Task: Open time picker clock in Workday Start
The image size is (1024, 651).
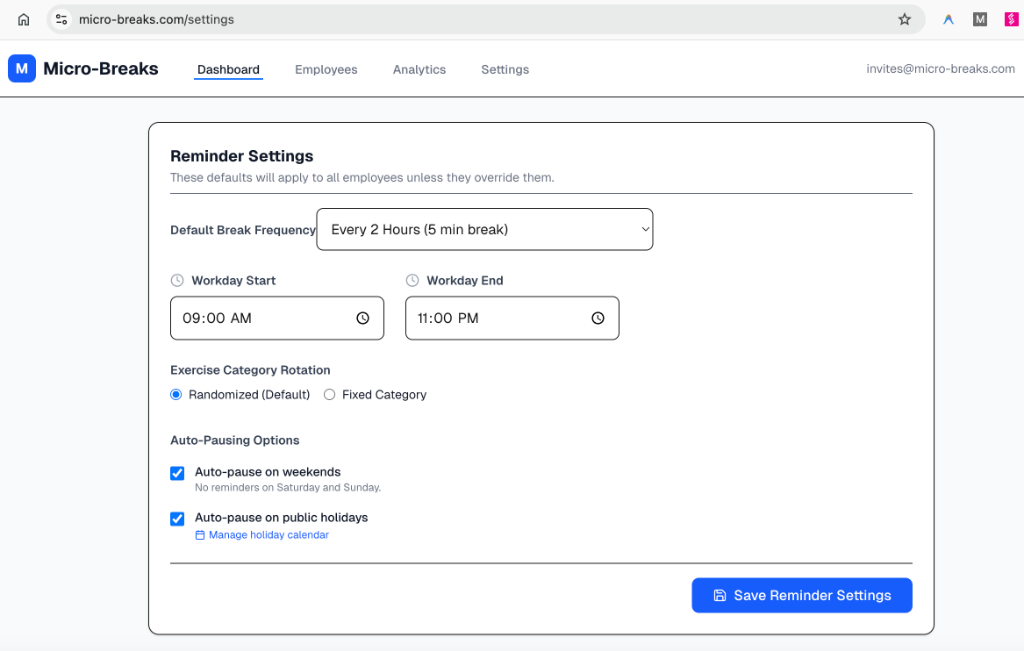Action: tap(362, 318)
